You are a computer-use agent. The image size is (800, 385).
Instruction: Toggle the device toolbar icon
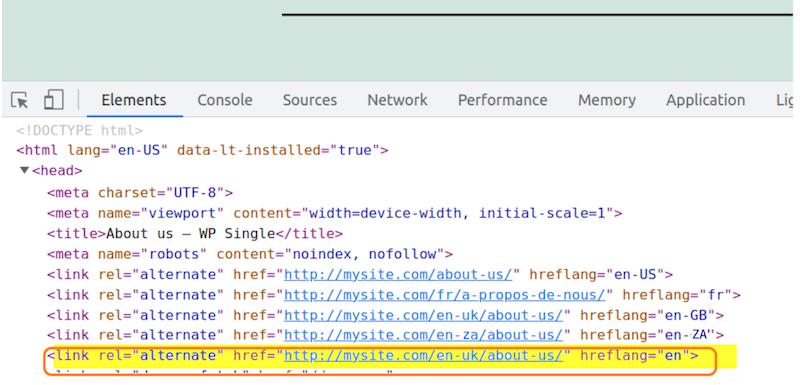point(54,100)
